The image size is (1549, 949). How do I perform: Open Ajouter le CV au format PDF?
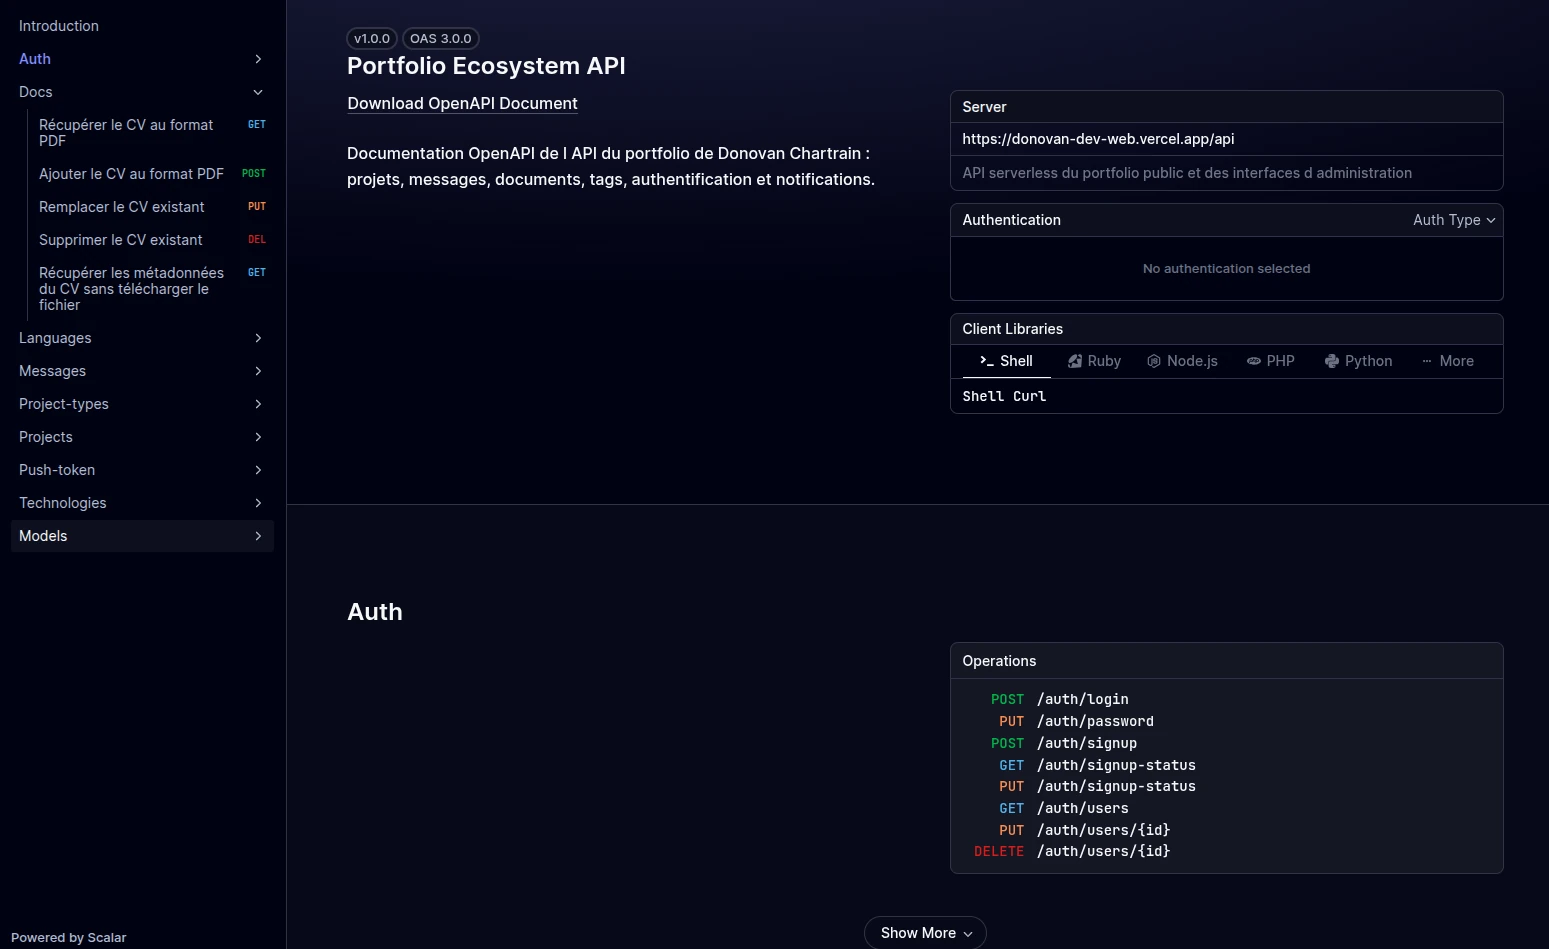(x=131, y=174)
